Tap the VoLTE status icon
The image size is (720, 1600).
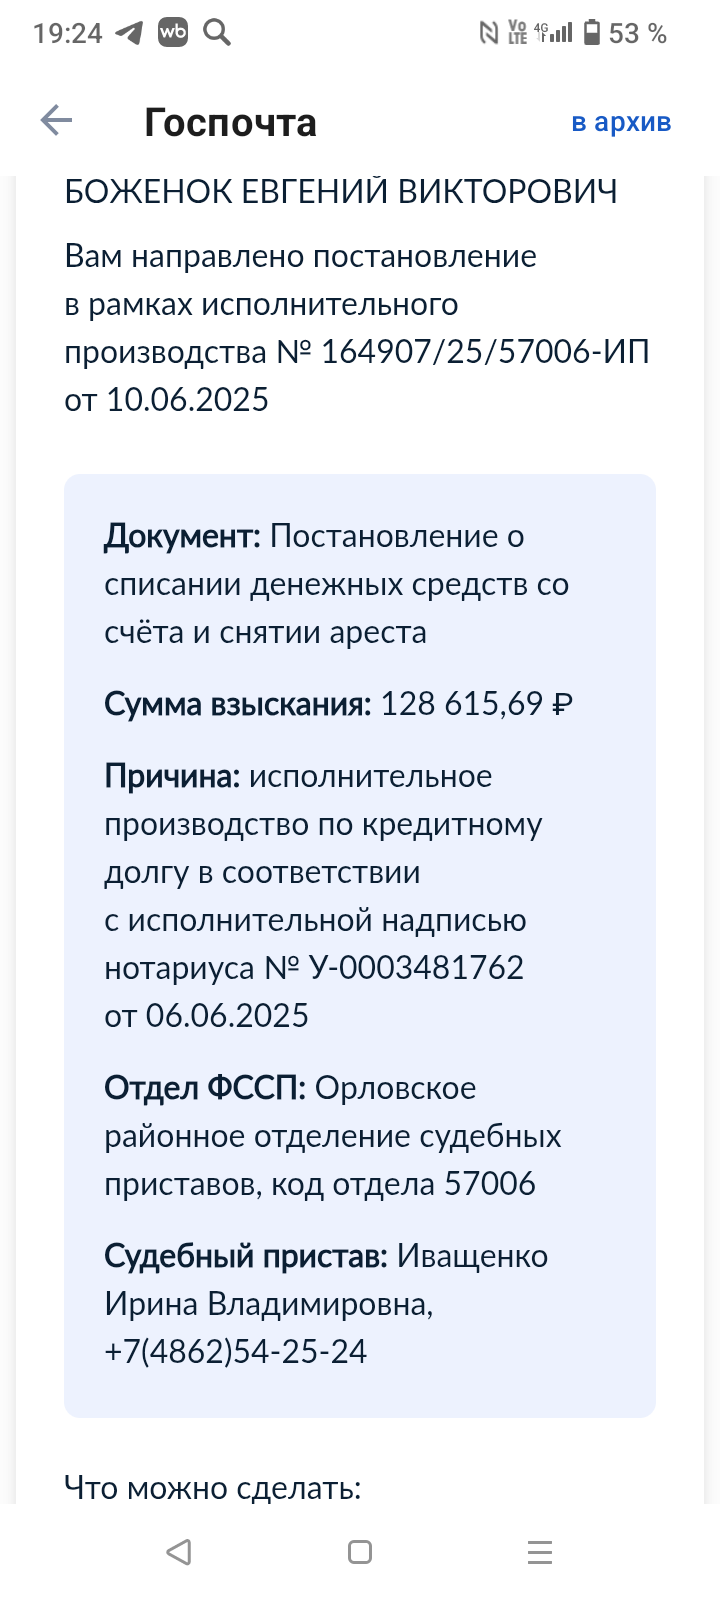click(x=517, y=33)
